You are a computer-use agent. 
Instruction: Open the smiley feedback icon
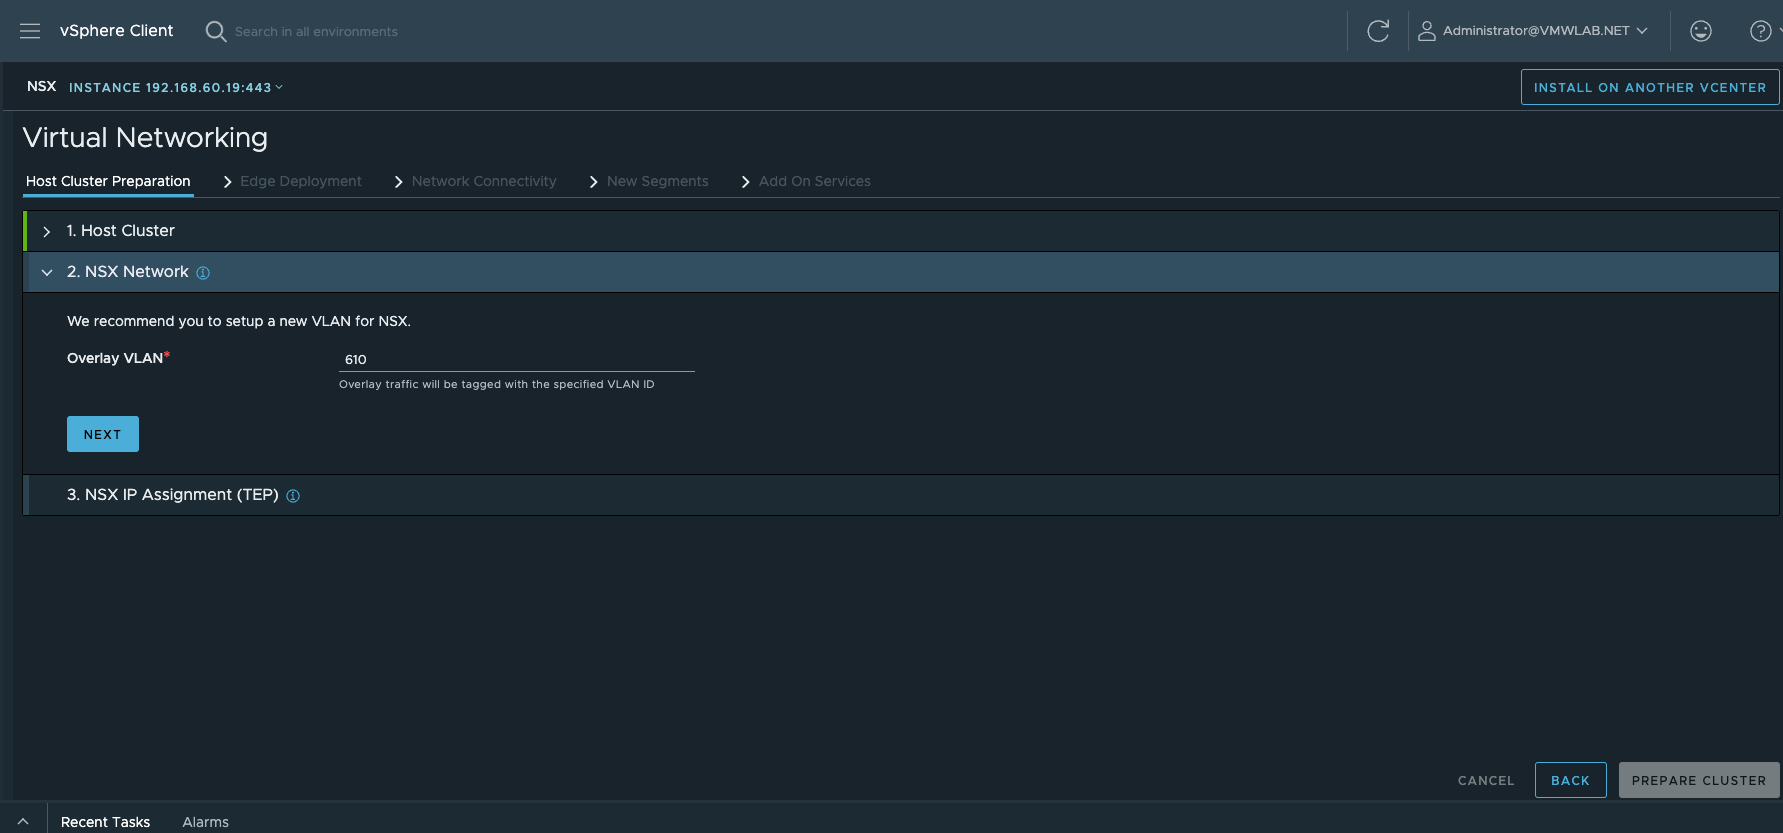pyautogui.click(x=1701, y=31)
